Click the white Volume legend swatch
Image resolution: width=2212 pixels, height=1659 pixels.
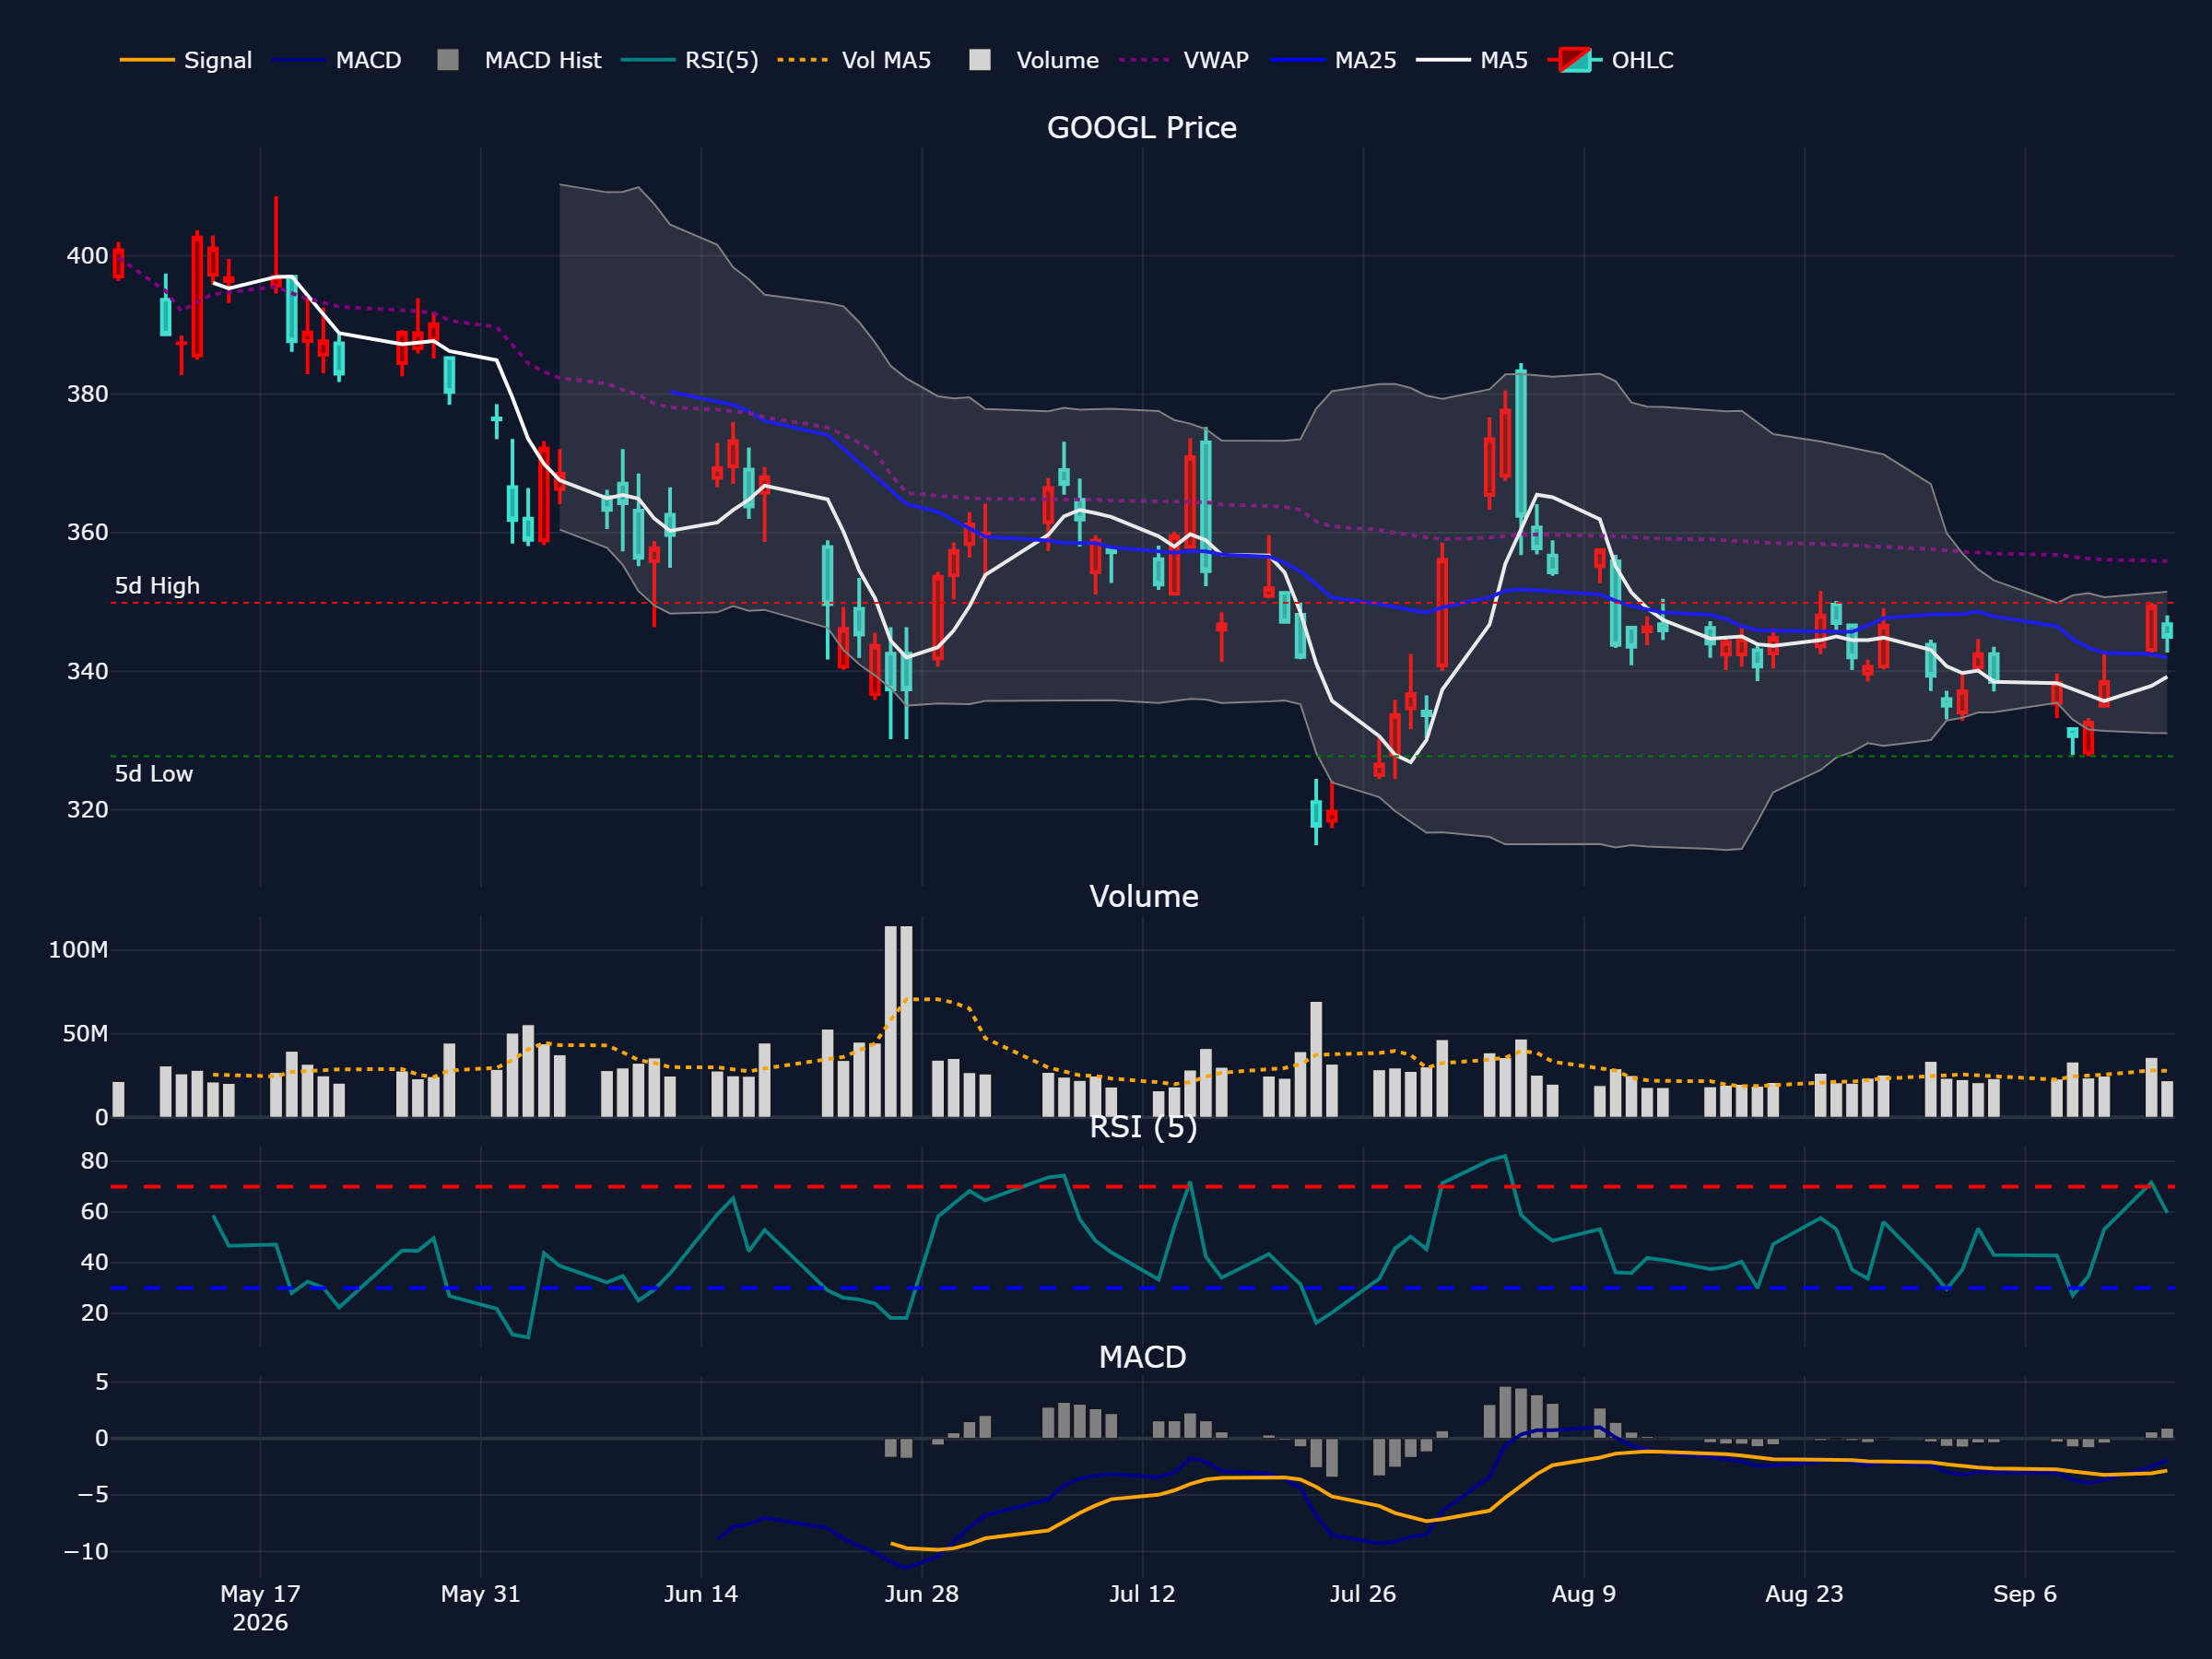pyautogui.click(x=980, y=60)
